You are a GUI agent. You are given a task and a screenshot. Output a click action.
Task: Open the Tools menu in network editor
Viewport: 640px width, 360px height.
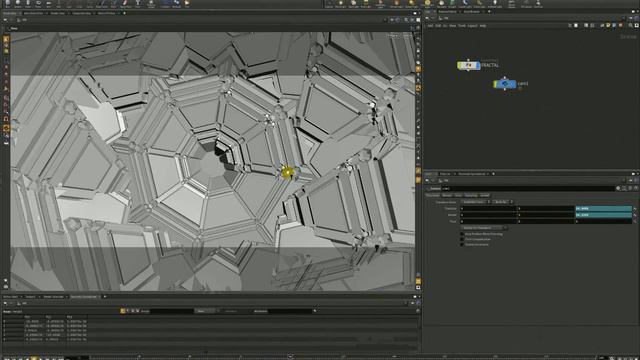tap(461, 26)
